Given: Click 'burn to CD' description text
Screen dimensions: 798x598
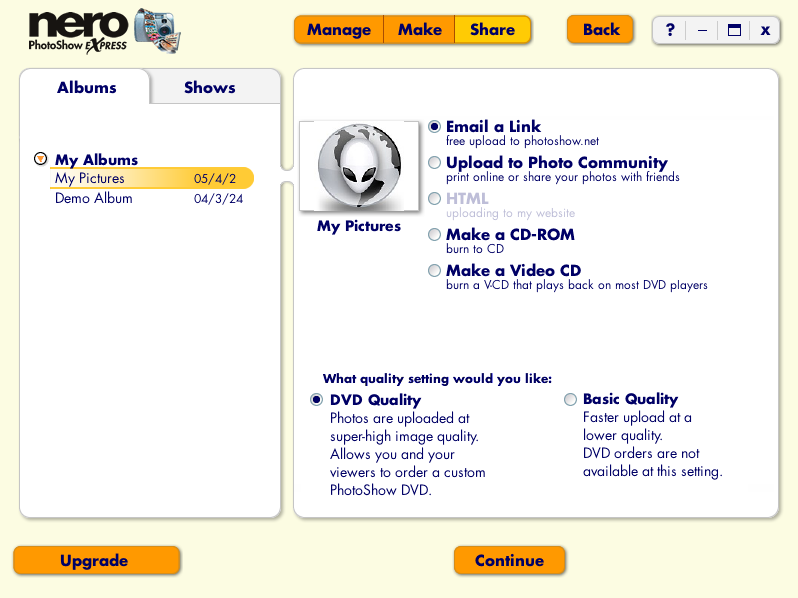Looking at the screenshot, I should tap(475, 249).
